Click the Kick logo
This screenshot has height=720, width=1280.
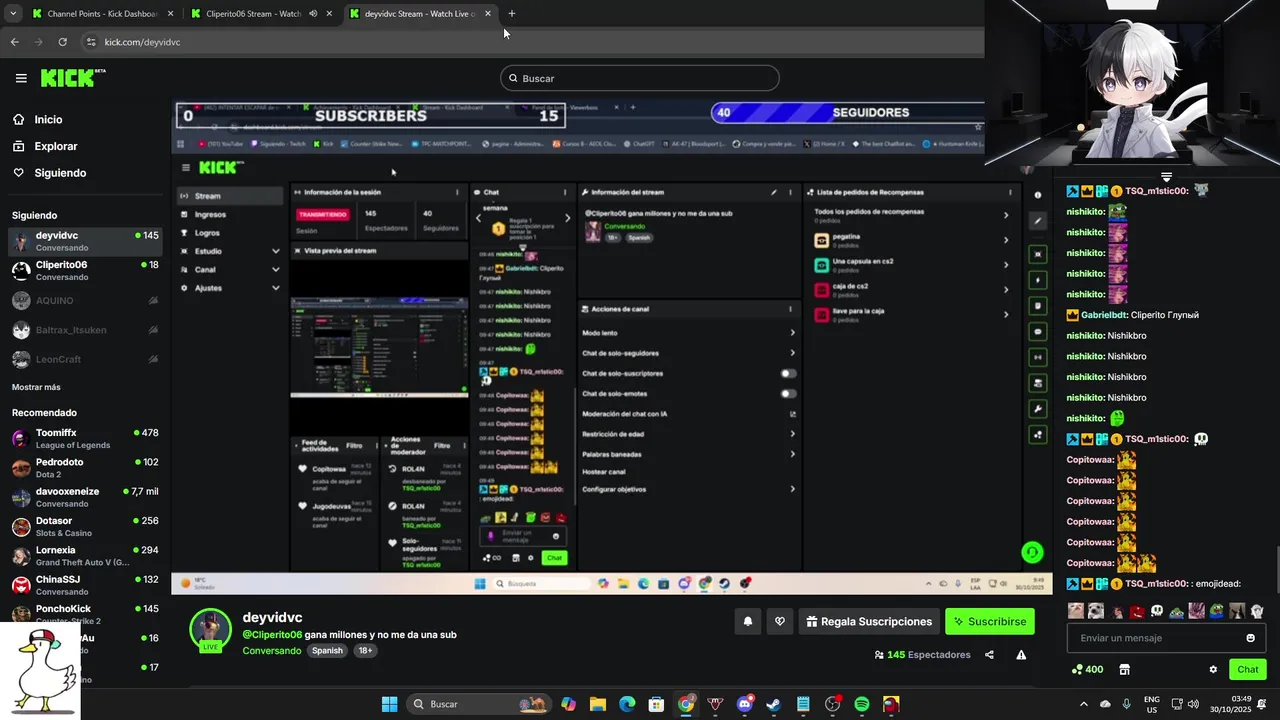[x=73, y=78]
